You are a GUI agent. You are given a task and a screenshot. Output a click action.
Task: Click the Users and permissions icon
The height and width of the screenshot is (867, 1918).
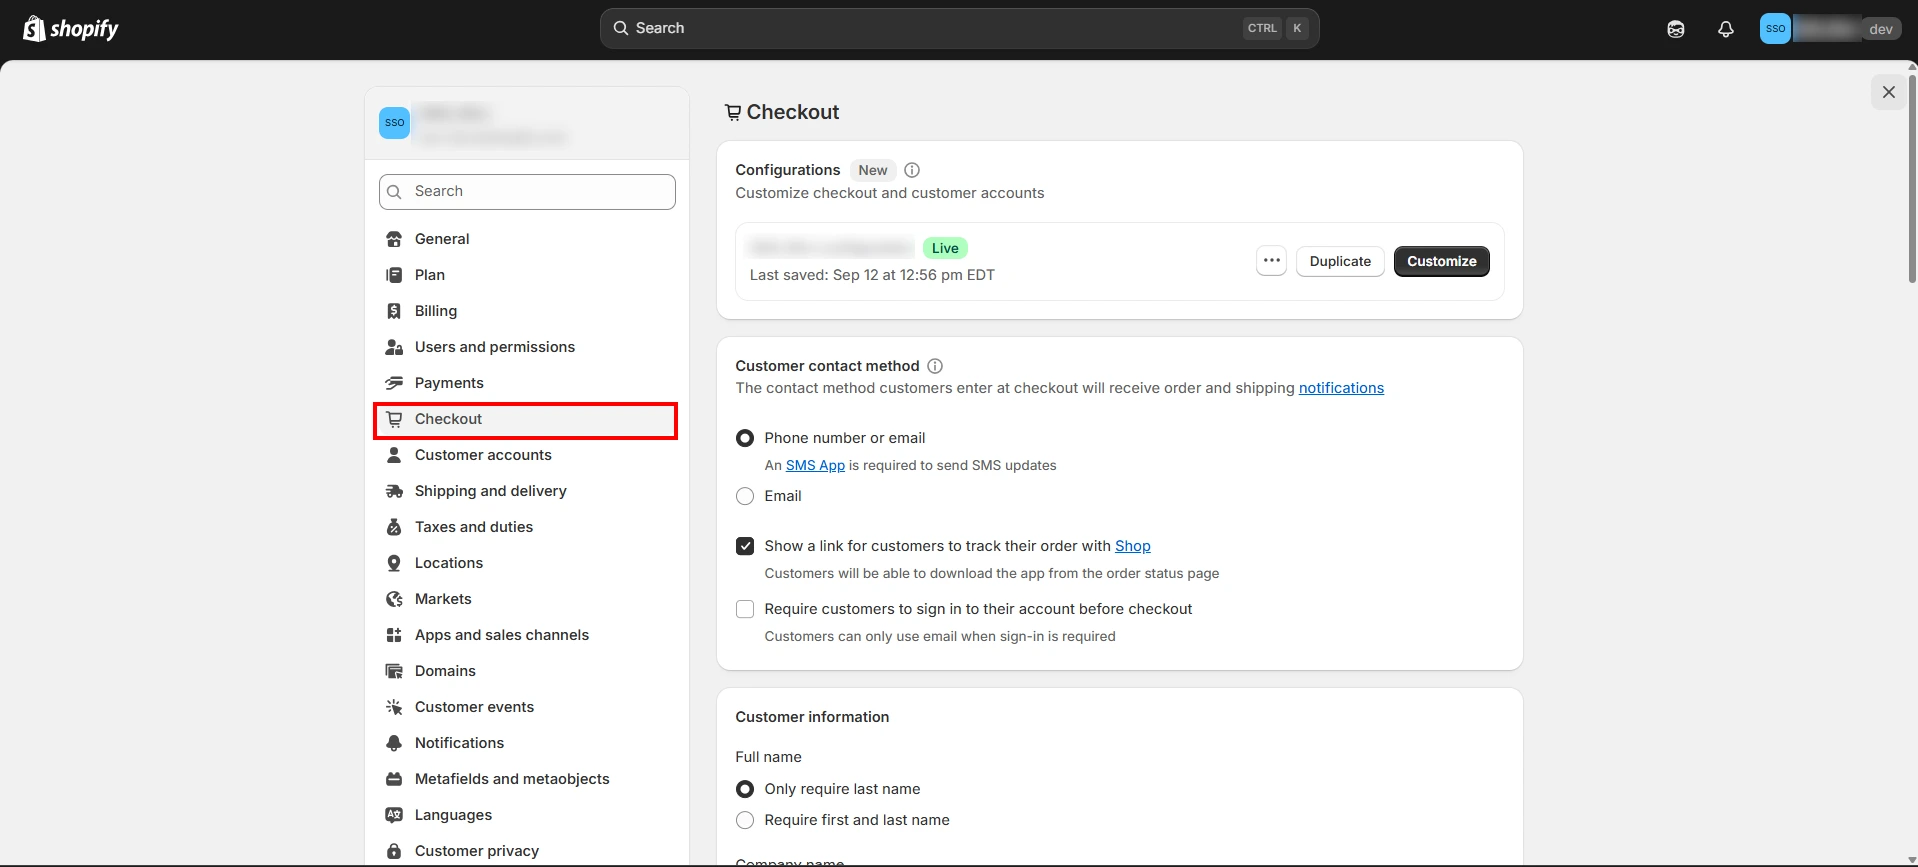click(x=394, y=347)
